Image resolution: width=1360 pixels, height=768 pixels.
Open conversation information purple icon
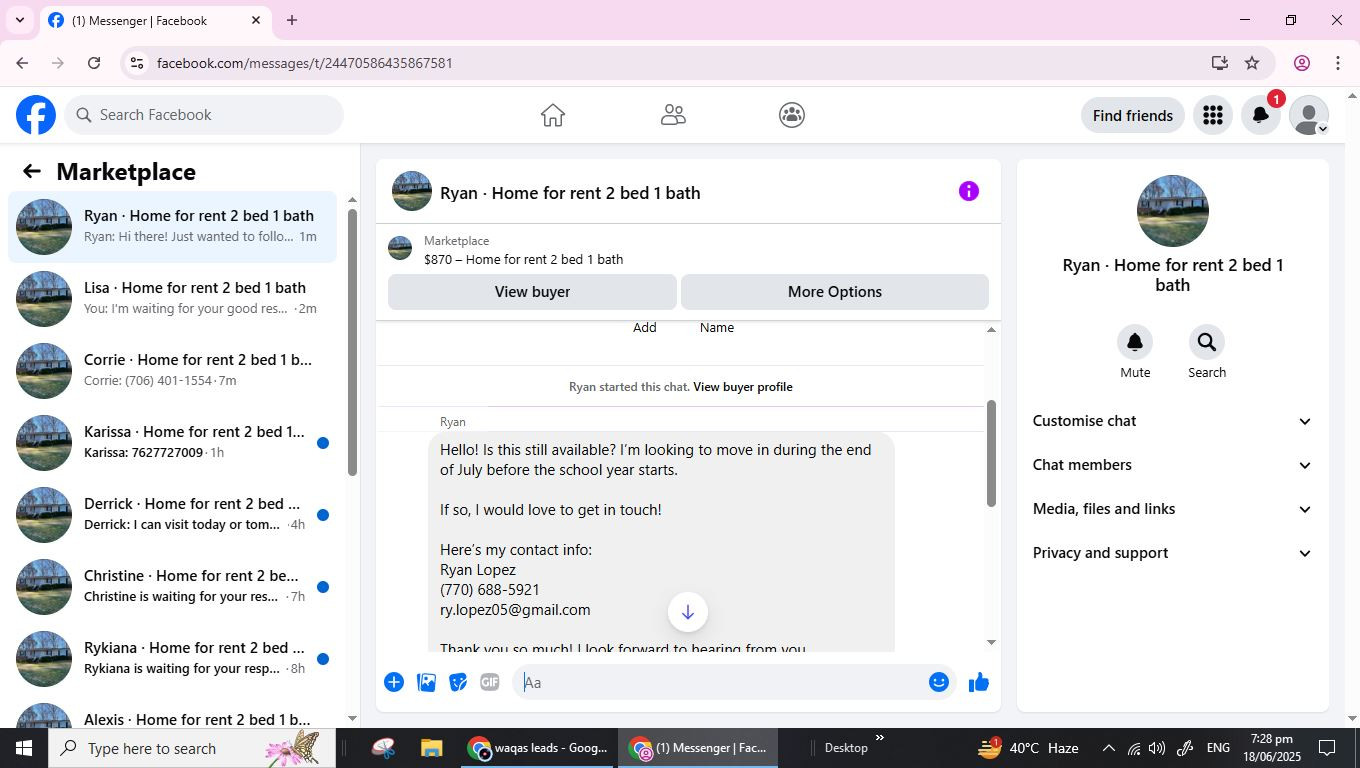[x=969, y=191]
